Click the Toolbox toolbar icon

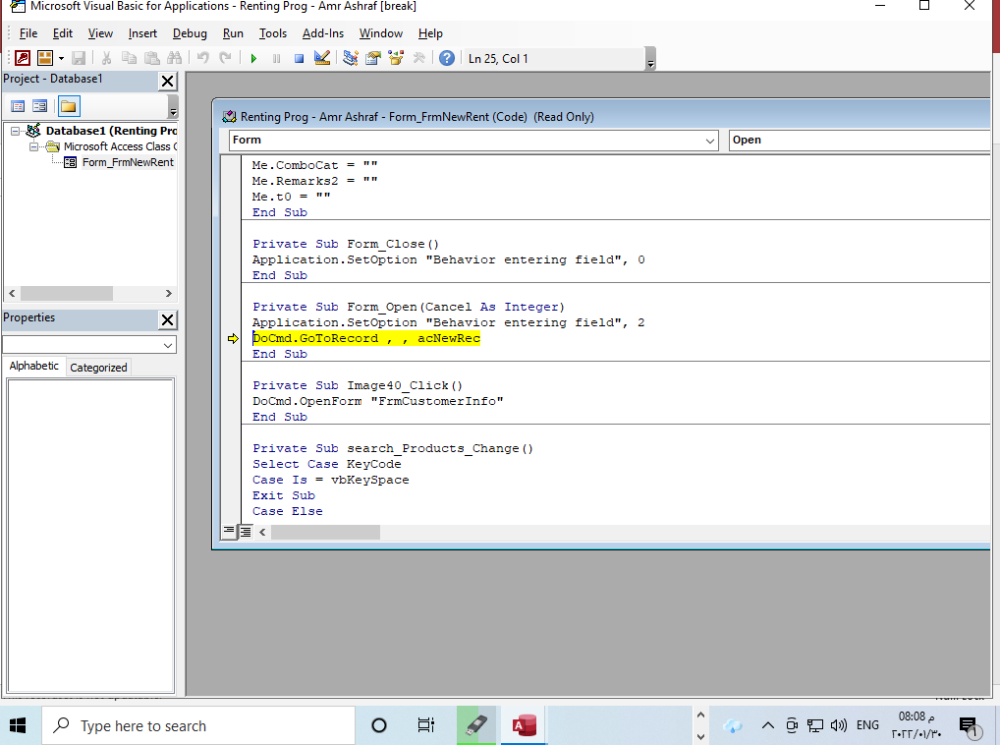(x=419, y=58)
